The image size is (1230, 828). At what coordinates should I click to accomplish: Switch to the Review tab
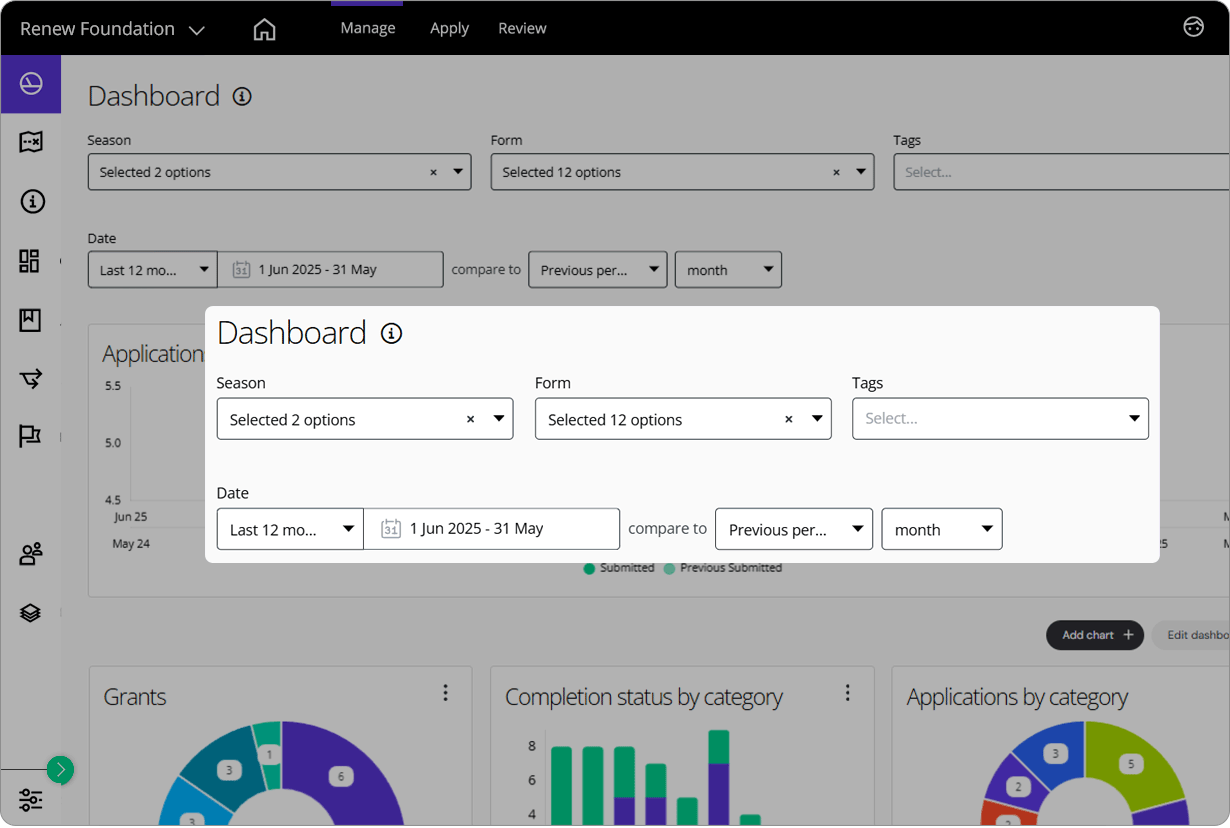pos(522,28)
